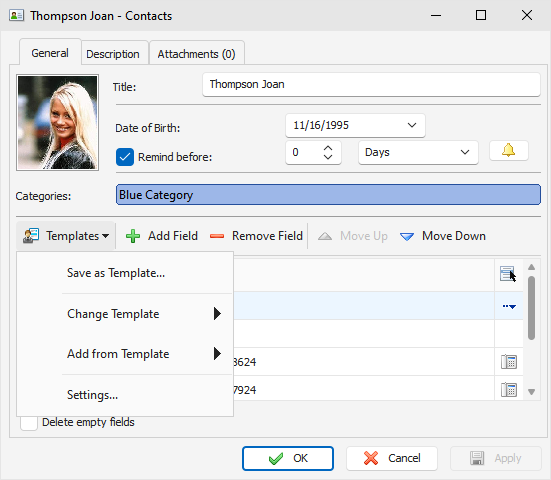Click the Apply button
The image size is (551, 480).
[x=496, y=458]
